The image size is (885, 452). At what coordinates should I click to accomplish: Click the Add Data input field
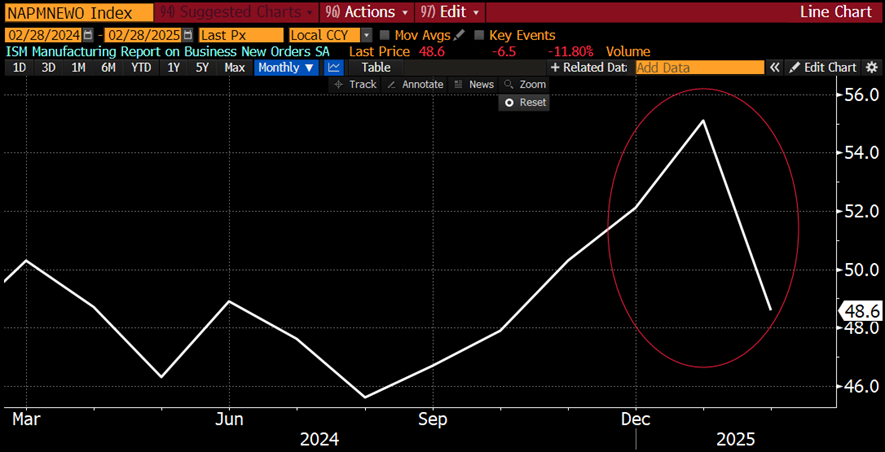[x=698, y=68]
